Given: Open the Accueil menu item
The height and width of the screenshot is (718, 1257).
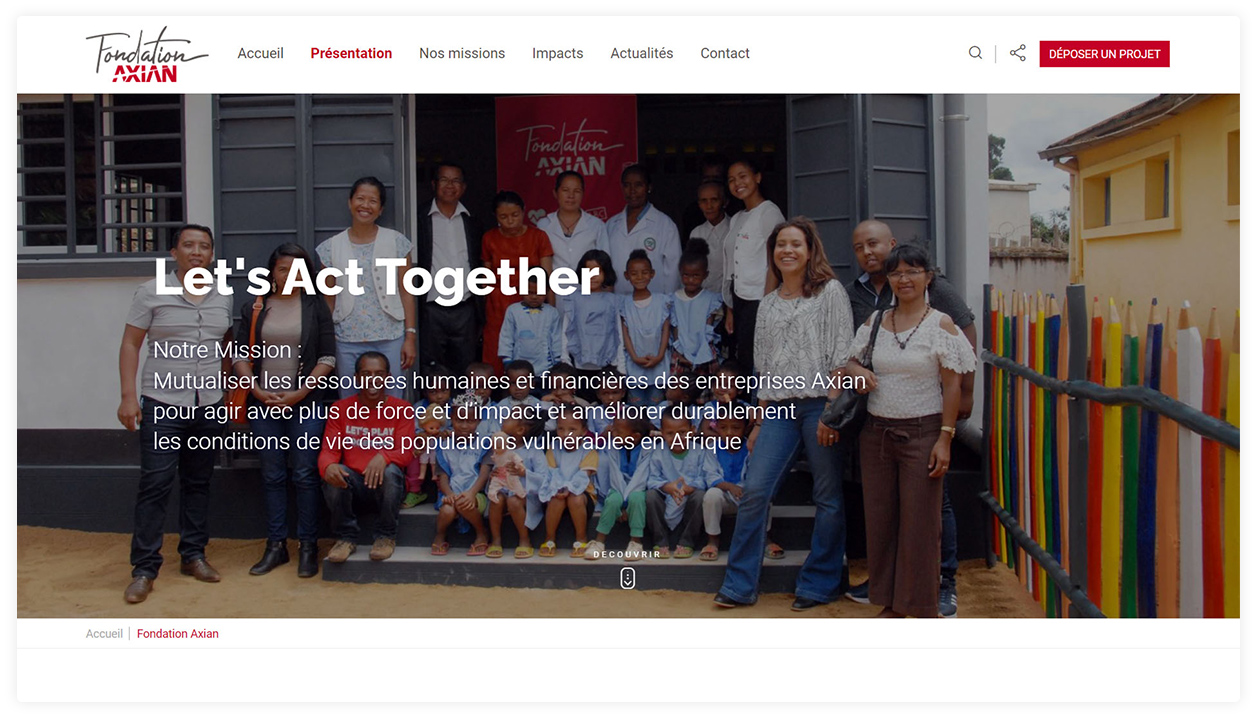Looking at the screenshot, I should 260,53.
